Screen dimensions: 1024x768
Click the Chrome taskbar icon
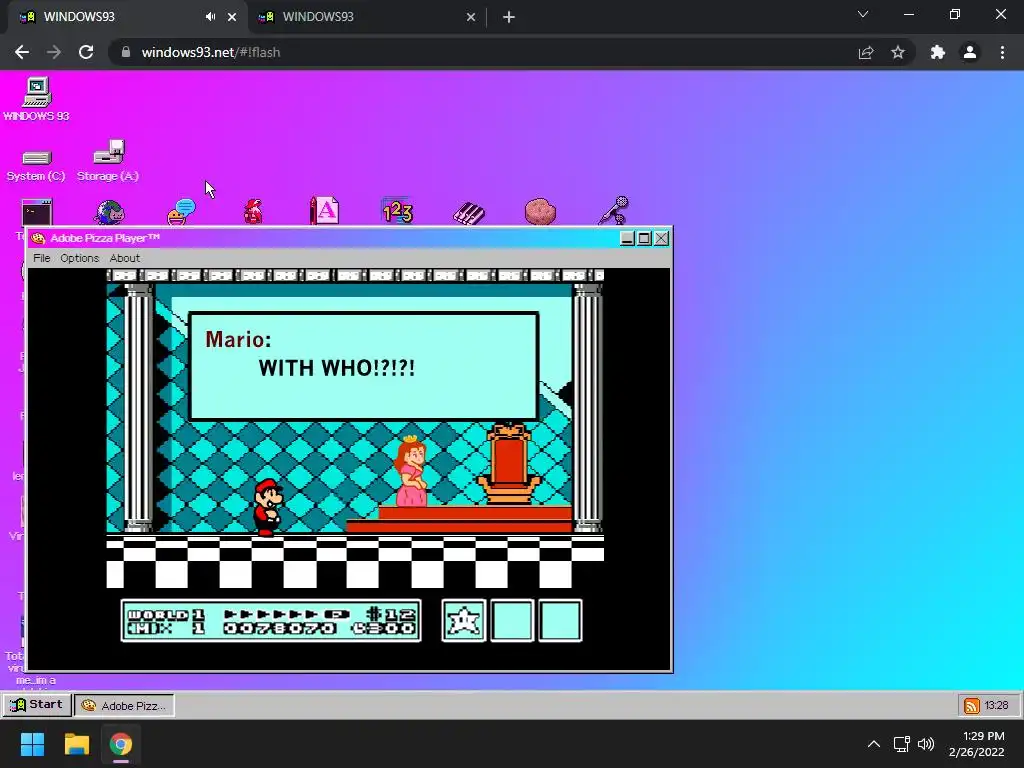pyautogui.click(x=121, y=744)
